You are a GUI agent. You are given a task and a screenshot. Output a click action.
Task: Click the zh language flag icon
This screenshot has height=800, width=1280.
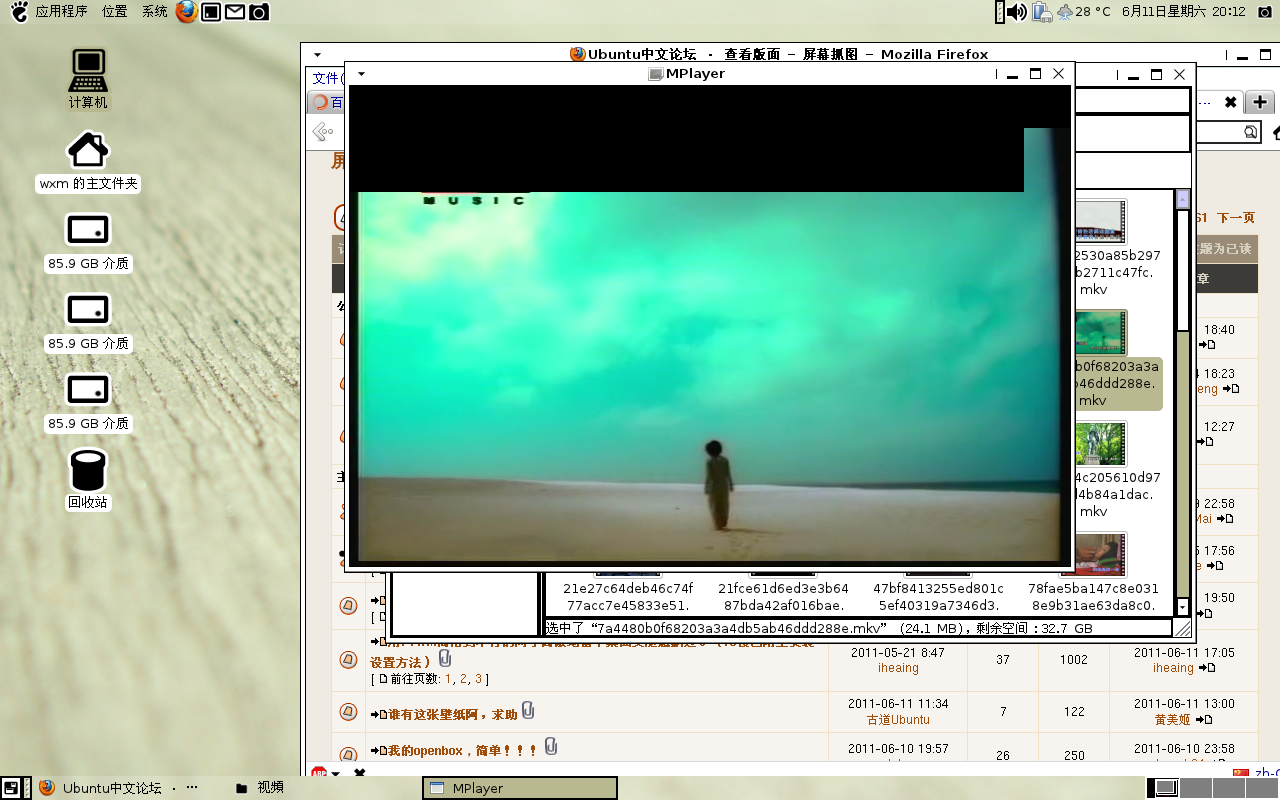[x=1241, y=773]
